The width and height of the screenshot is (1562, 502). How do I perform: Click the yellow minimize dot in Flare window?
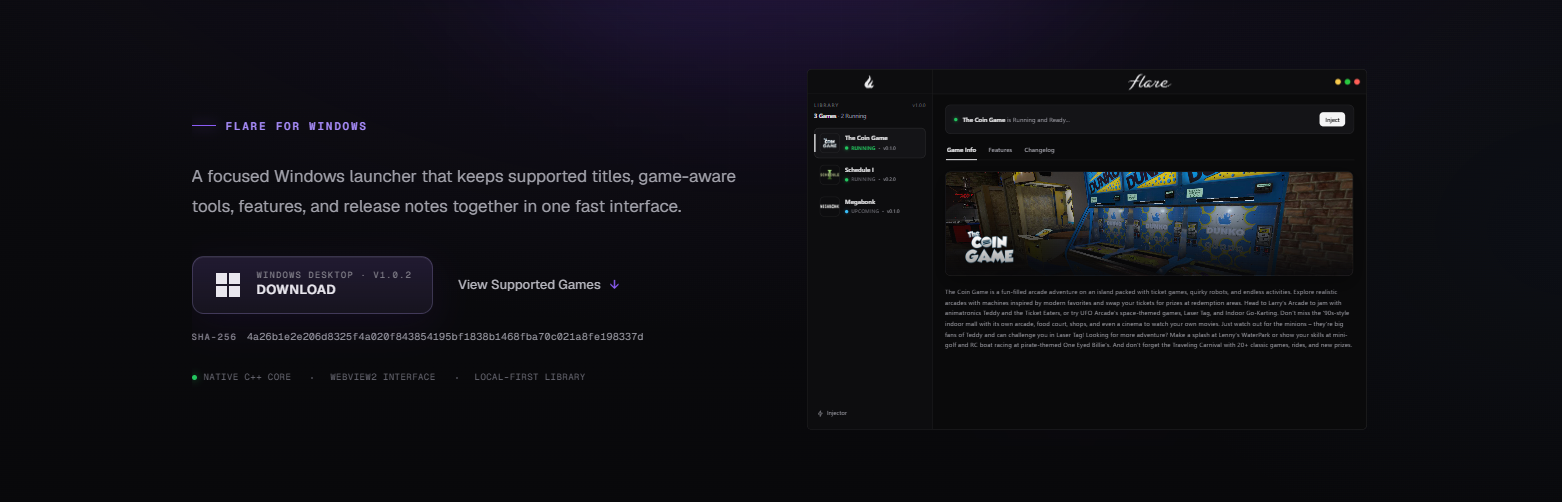(1338, 82)
